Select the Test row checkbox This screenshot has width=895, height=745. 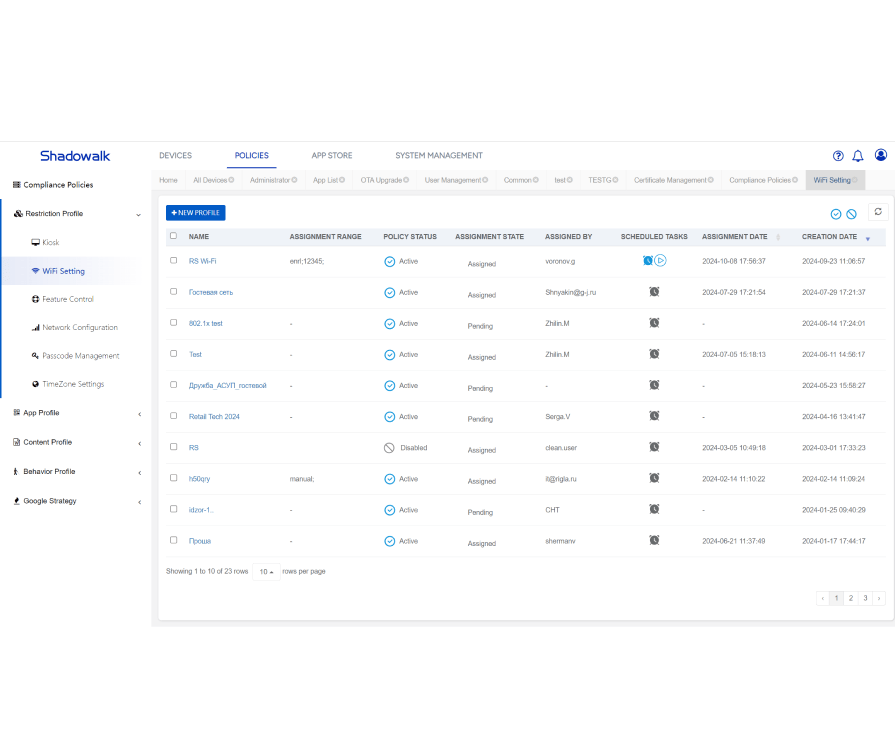174,353
